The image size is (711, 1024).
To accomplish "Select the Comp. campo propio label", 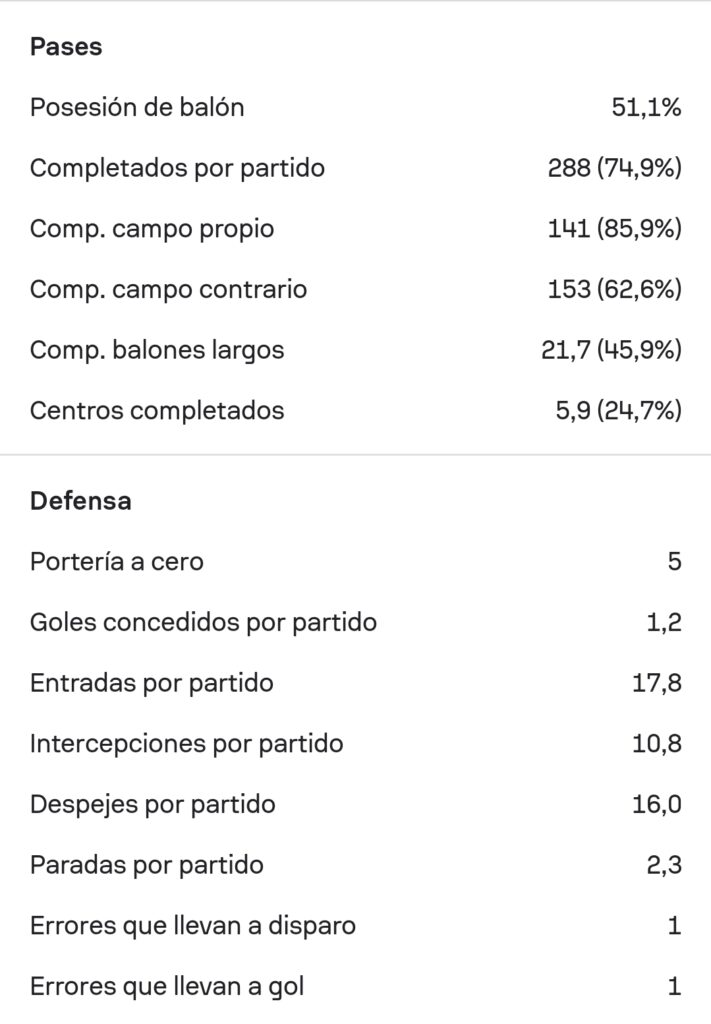I will click(152, 229).
